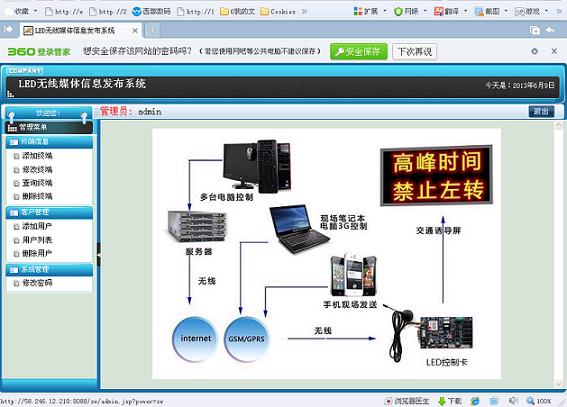Click the 扩展 extensions icon

(x=358, y=12)
